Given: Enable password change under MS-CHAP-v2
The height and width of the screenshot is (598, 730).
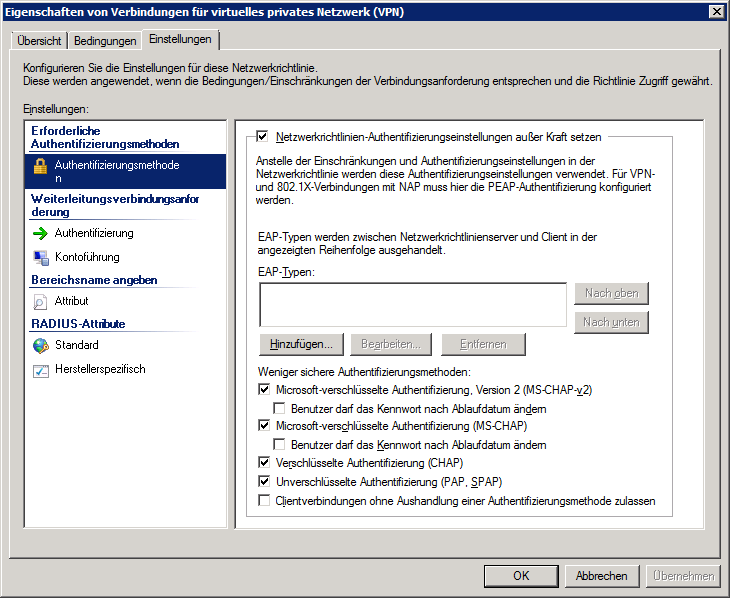Looking at the screenshot, I should click(280, 408).
